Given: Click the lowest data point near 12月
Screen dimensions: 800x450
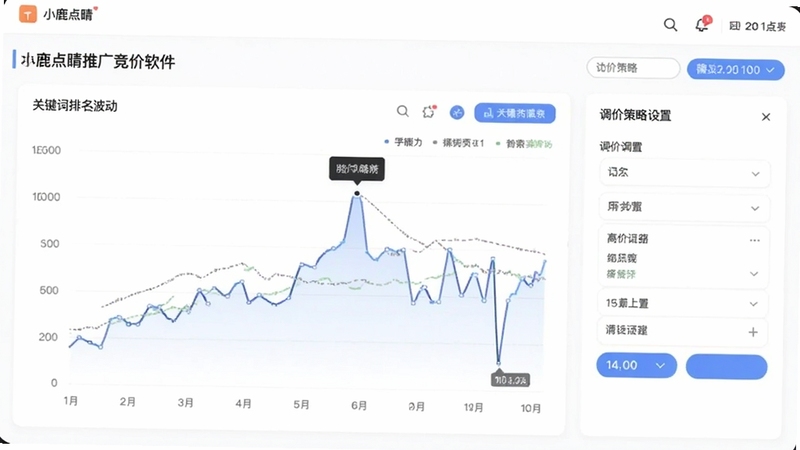Looking at the screenshot, I should [x=498, y=363].
